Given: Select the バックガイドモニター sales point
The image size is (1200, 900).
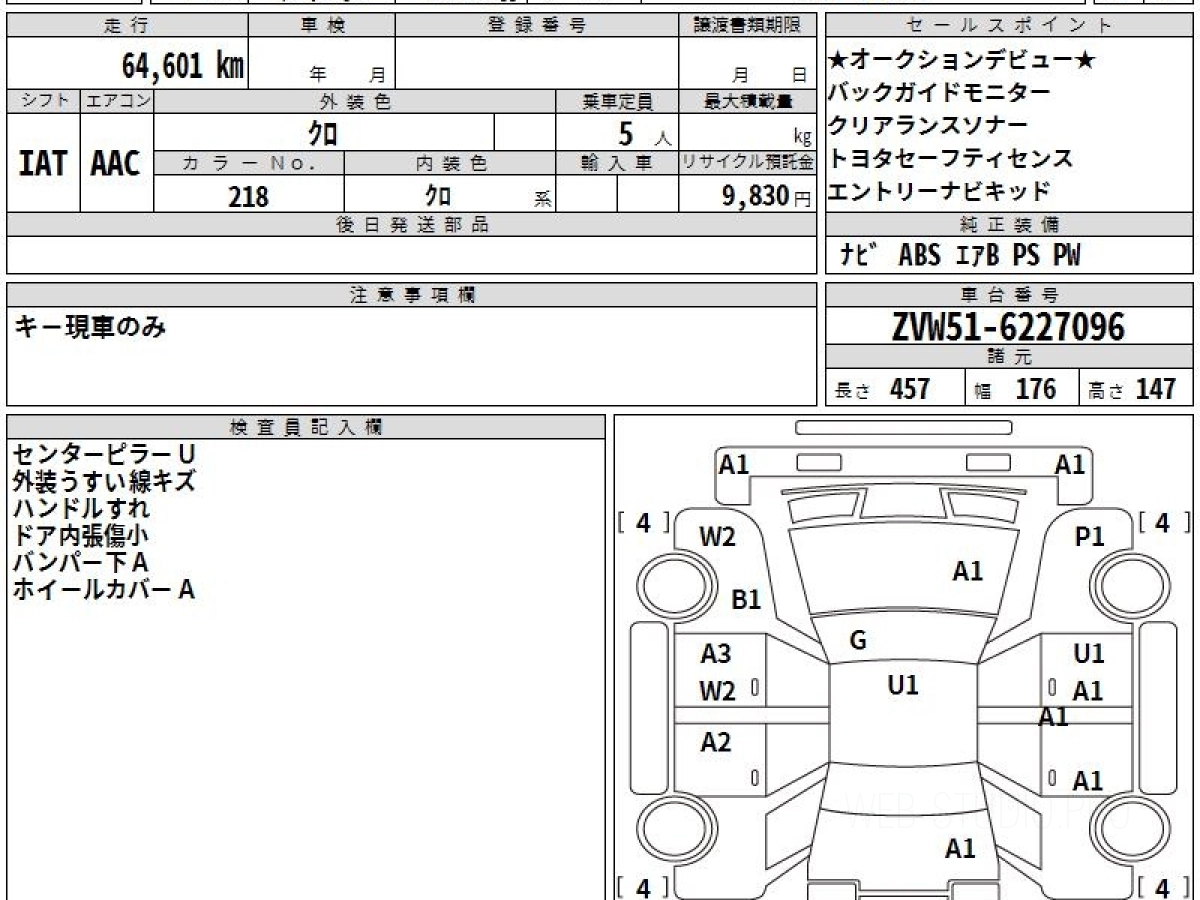Looking at the screenshot, I should (939, 93).
